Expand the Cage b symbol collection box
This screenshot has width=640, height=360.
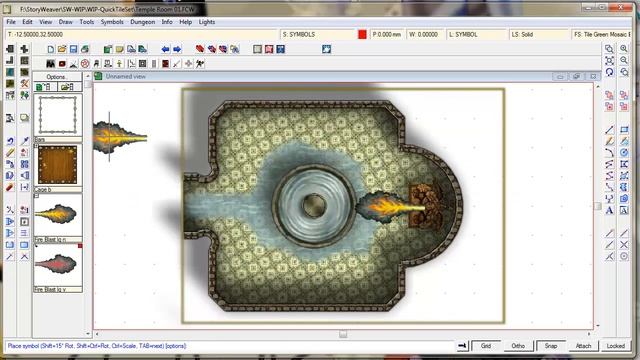36,146
